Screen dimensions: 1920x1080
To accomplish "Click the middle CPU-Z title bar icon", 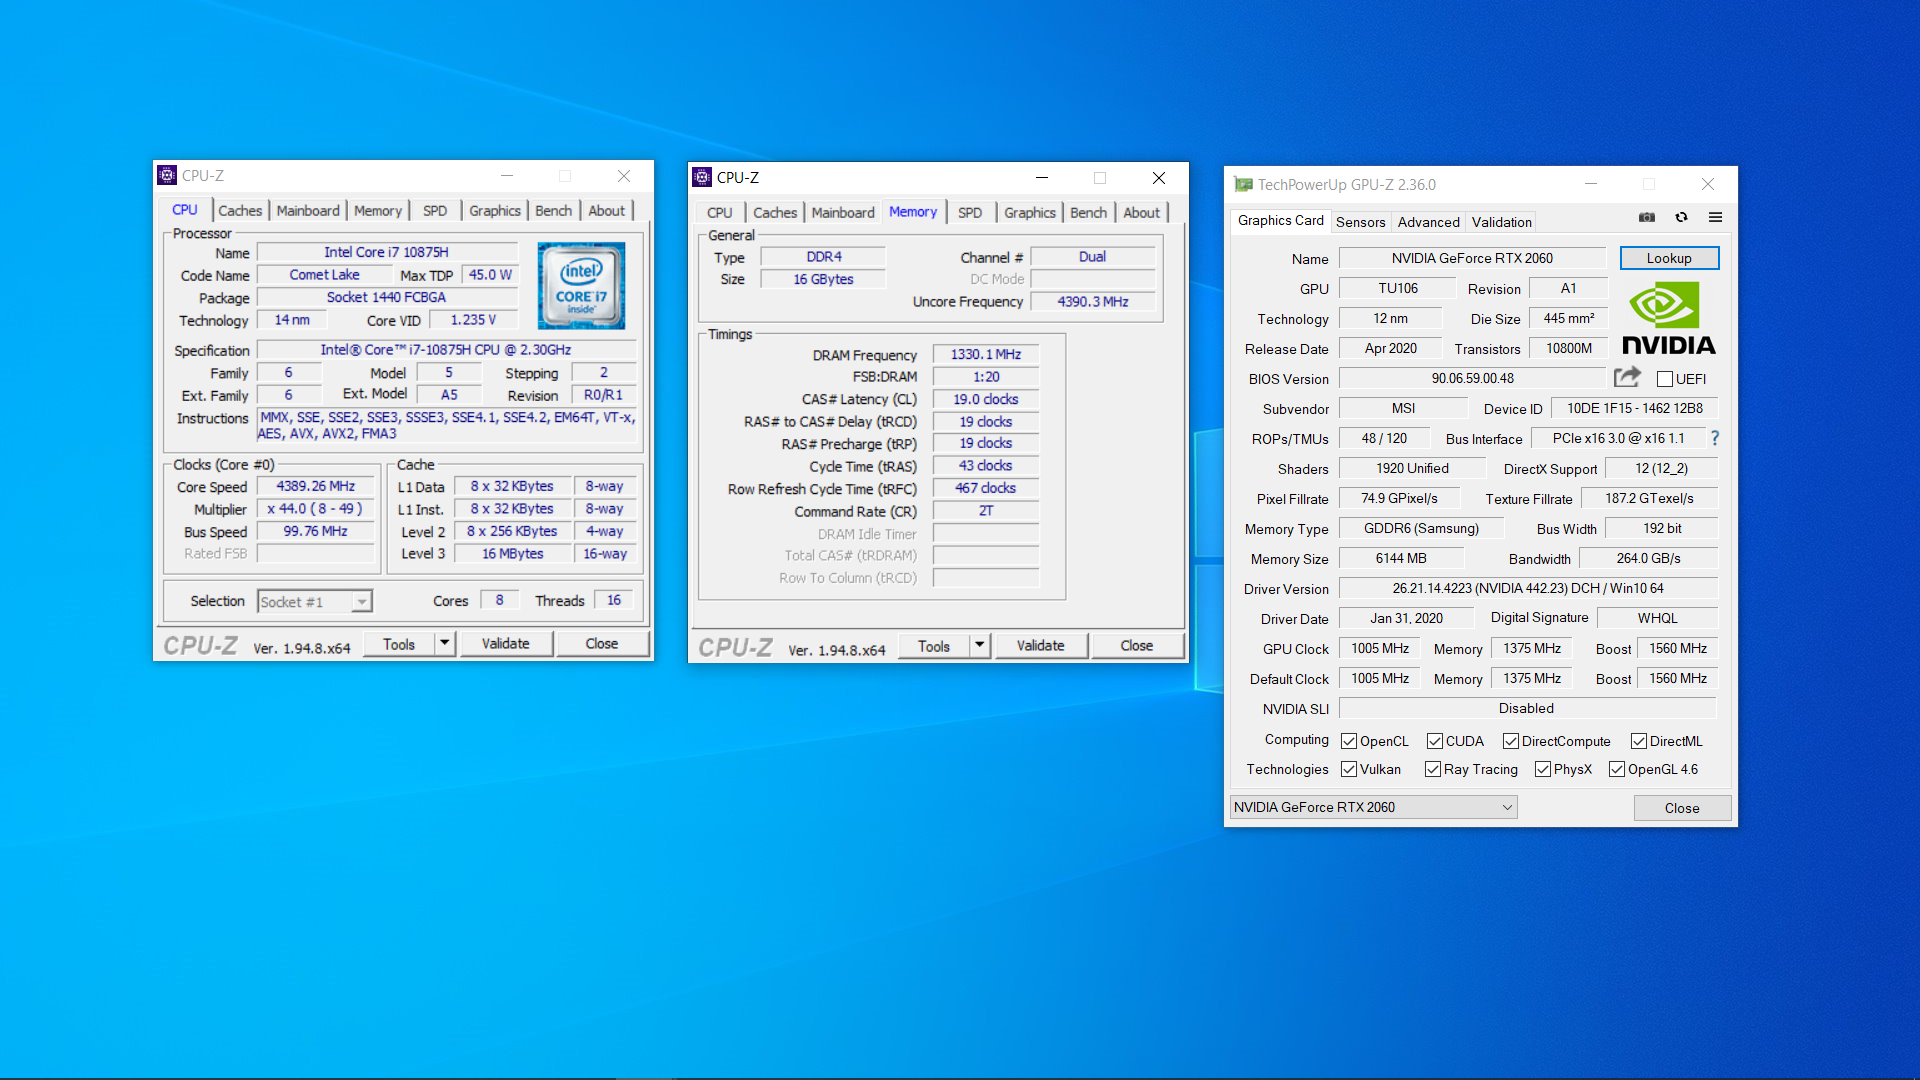I will (702, 177).
